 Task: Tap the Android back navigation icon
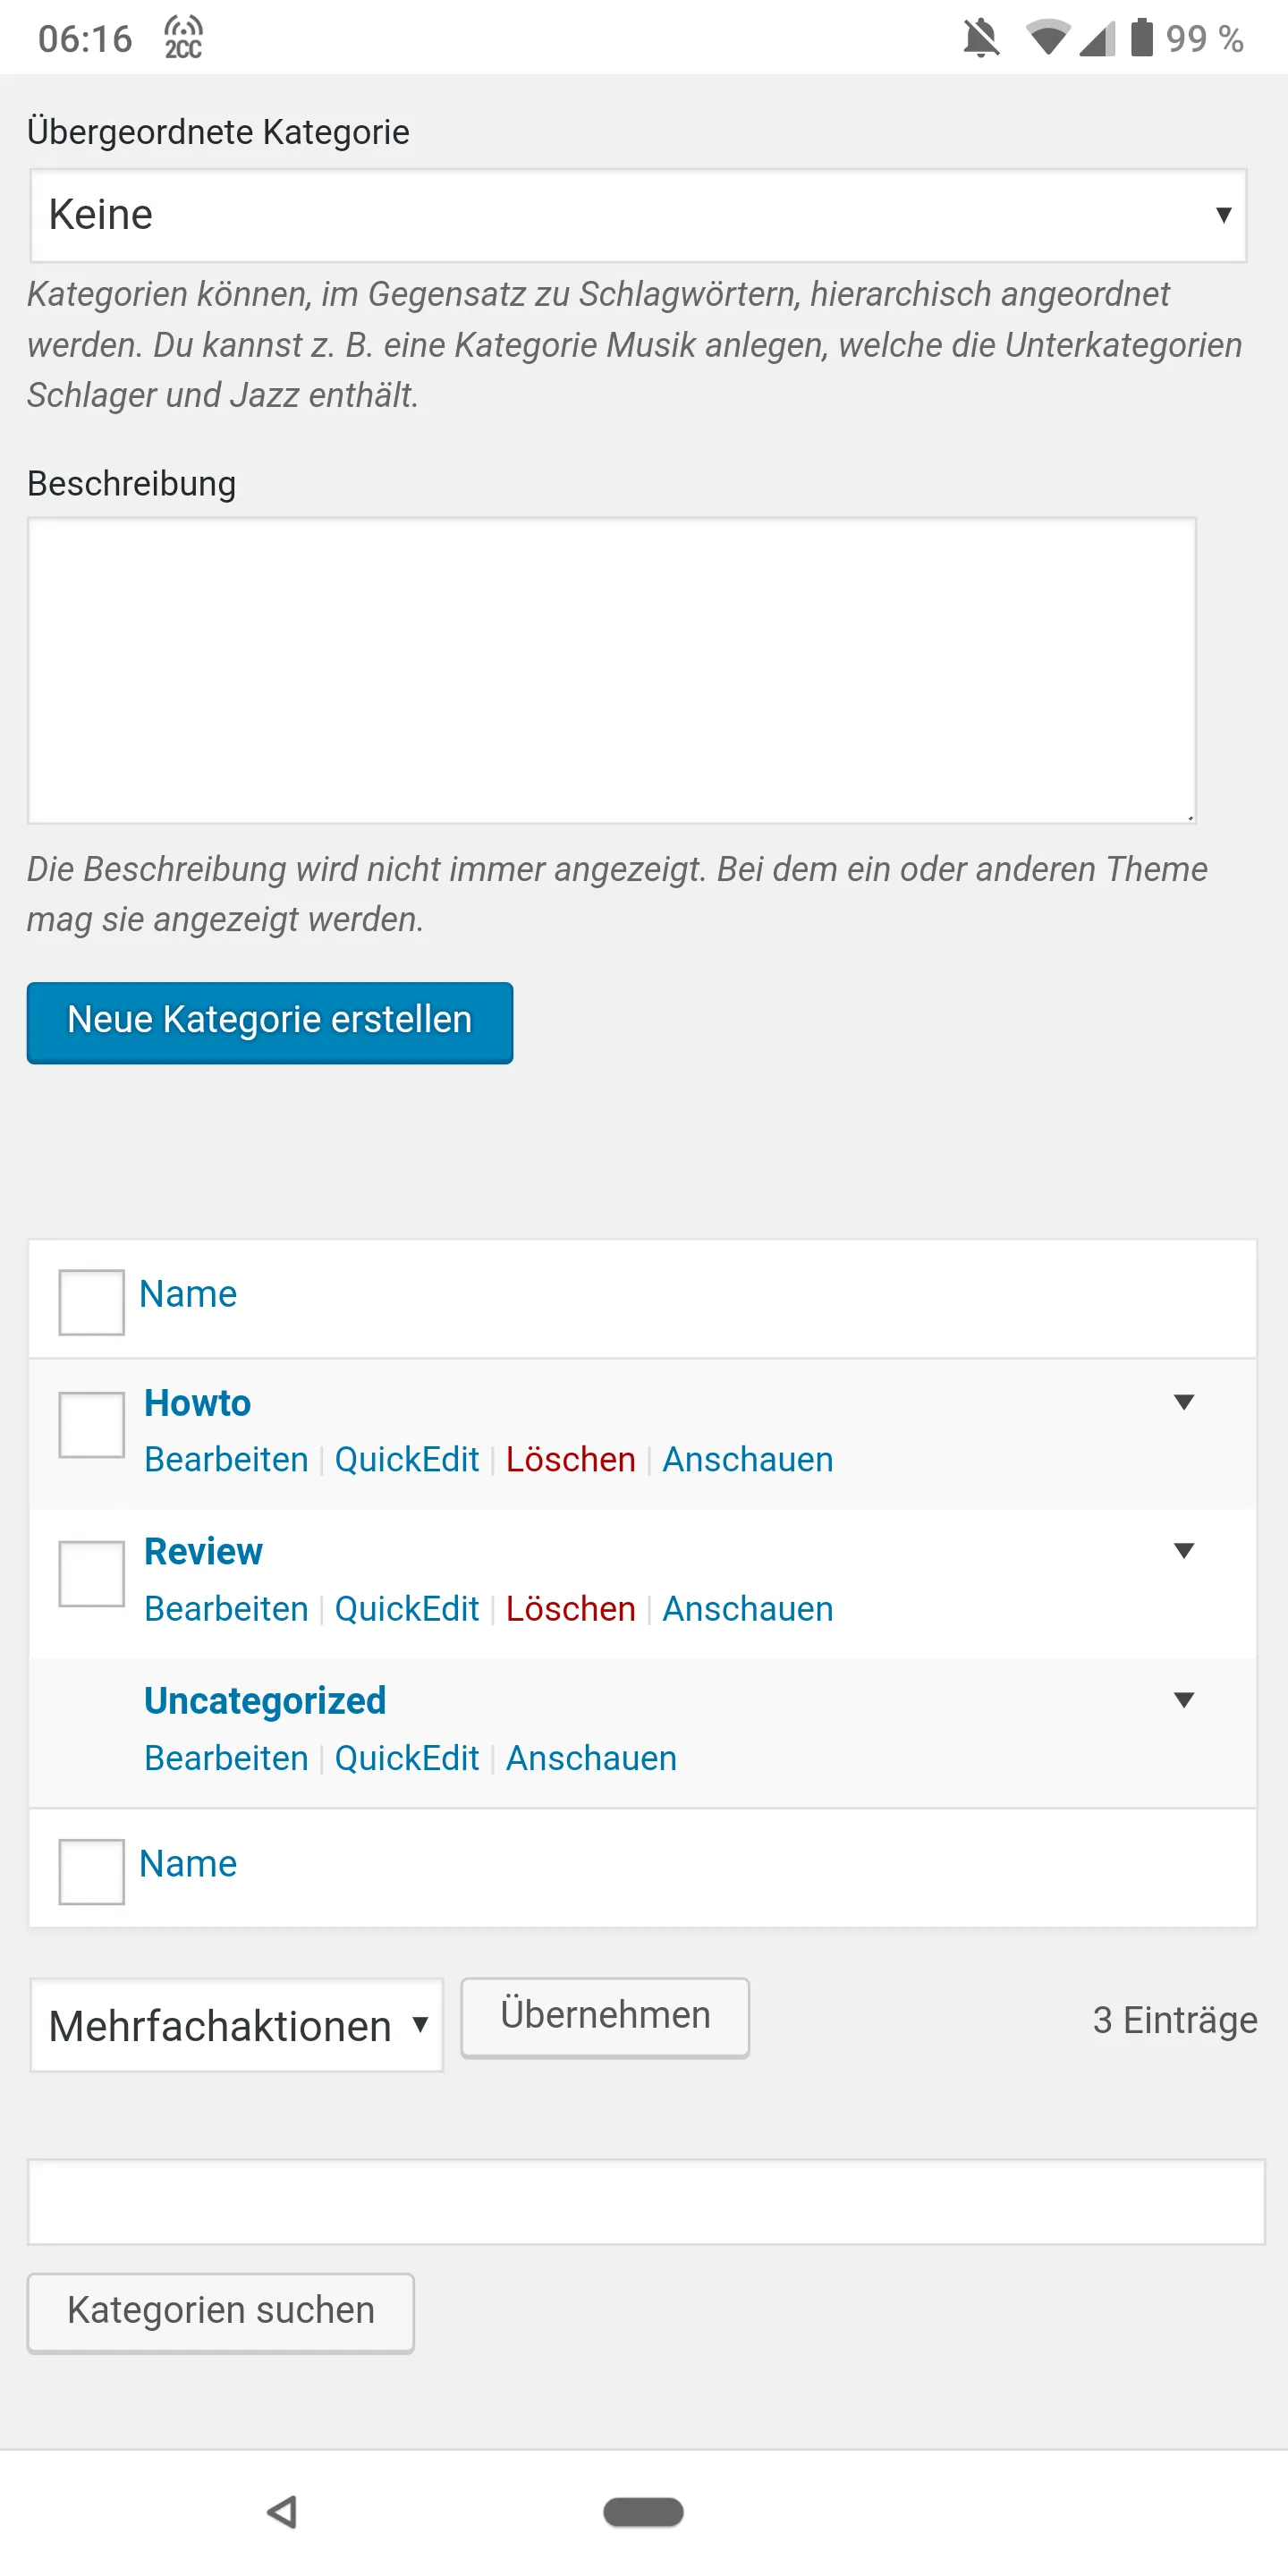283,2511
